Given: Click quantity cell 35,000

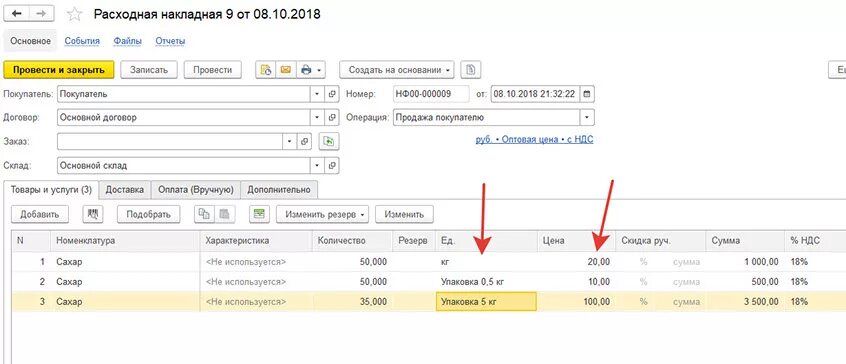Looking at the screenshot, I should coord(352,302).
